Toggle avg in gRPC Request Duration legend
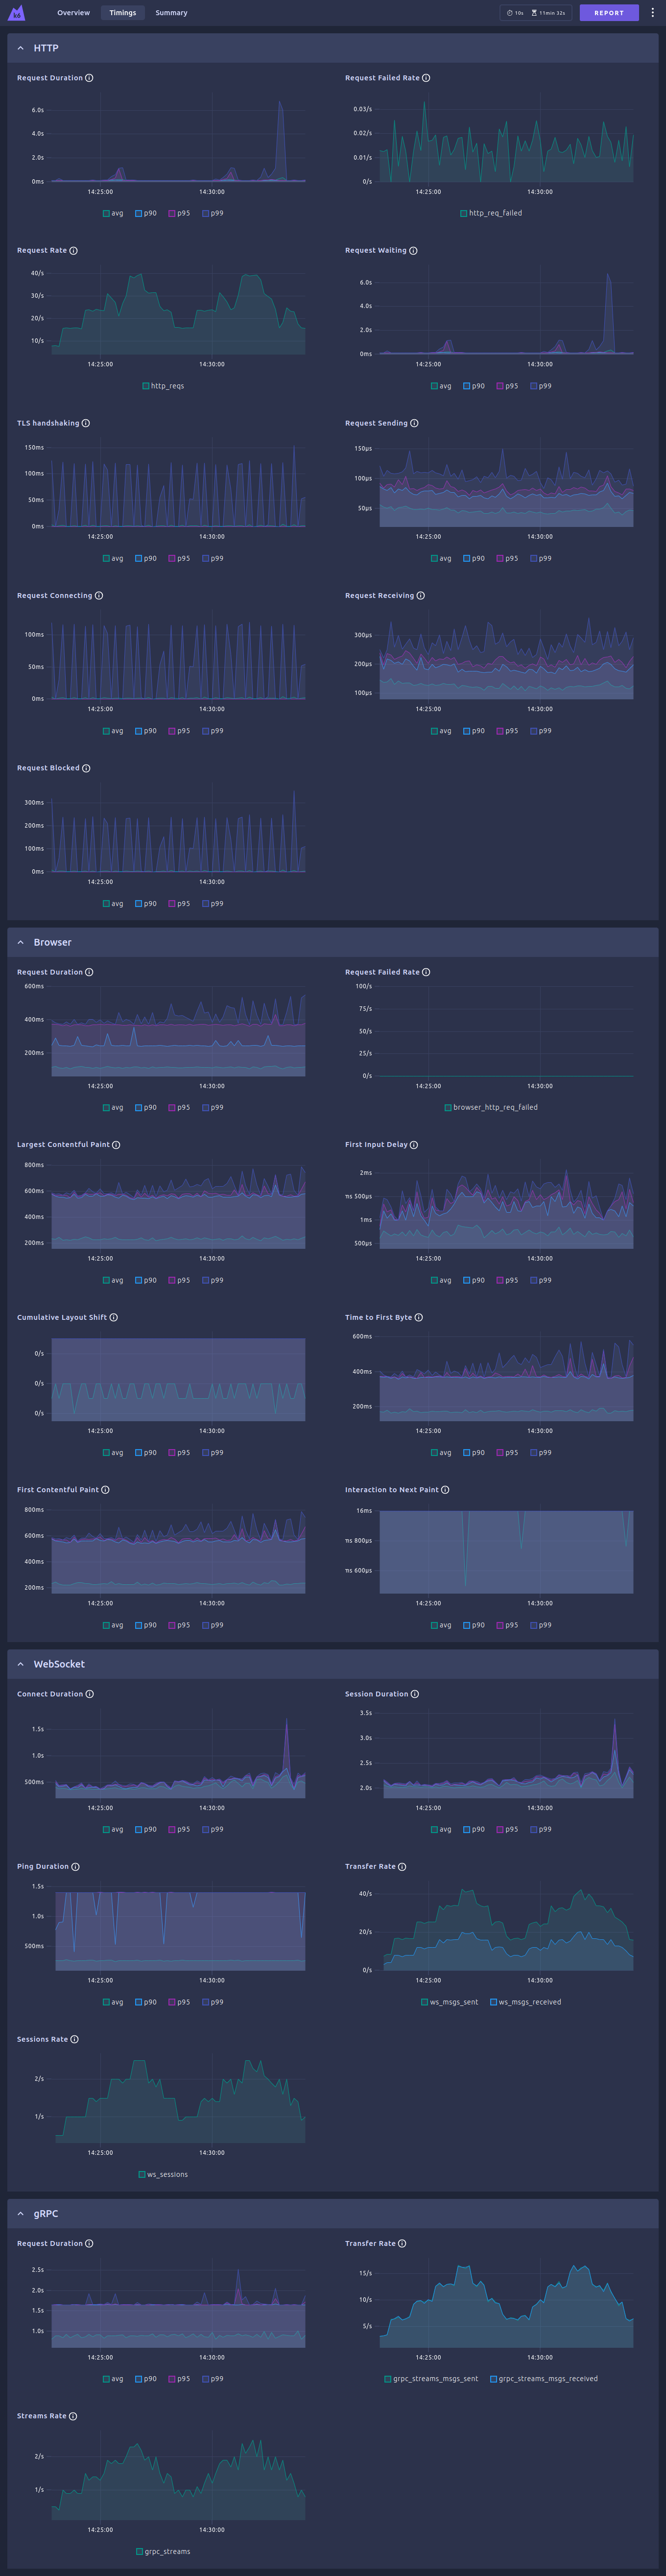666x2576 pixels. click(113, 2379)
